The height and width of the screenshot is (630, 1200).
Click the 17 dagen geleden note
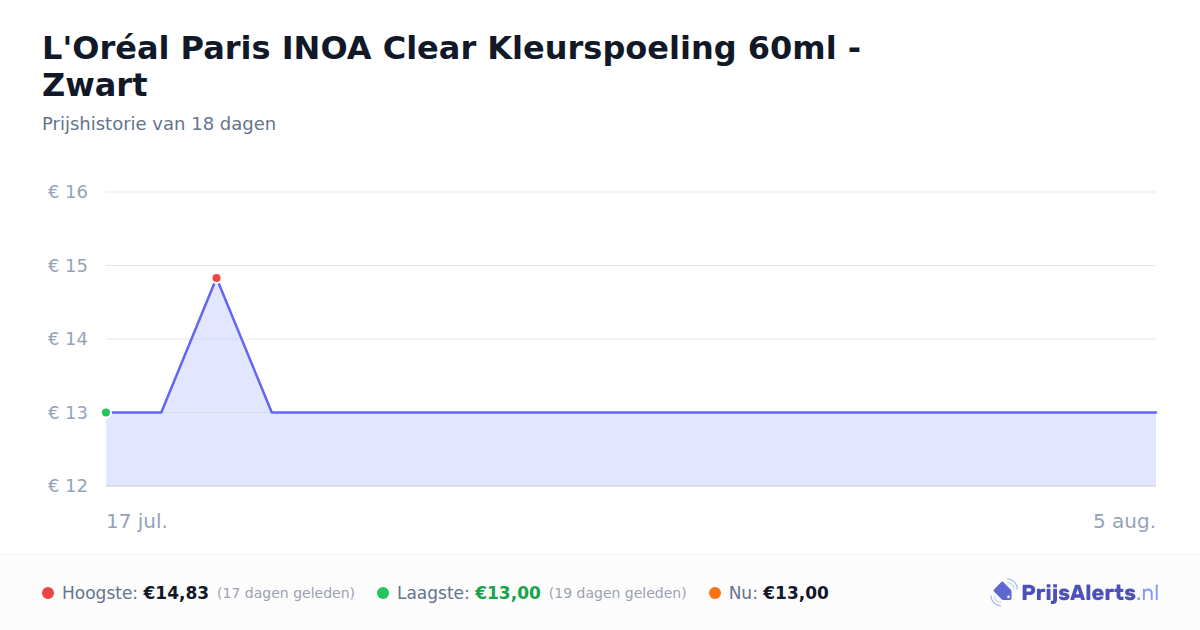tap(286, 593)
